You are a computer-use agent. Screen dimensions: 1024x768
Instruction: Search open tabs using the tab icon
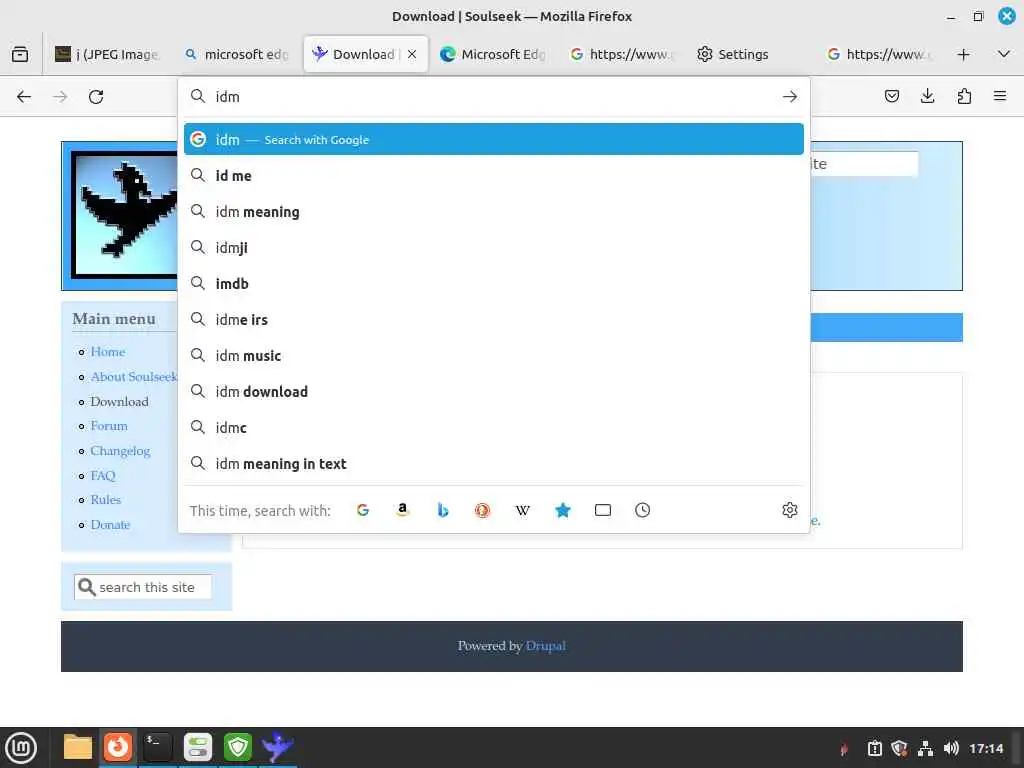(x=603, y=510)
